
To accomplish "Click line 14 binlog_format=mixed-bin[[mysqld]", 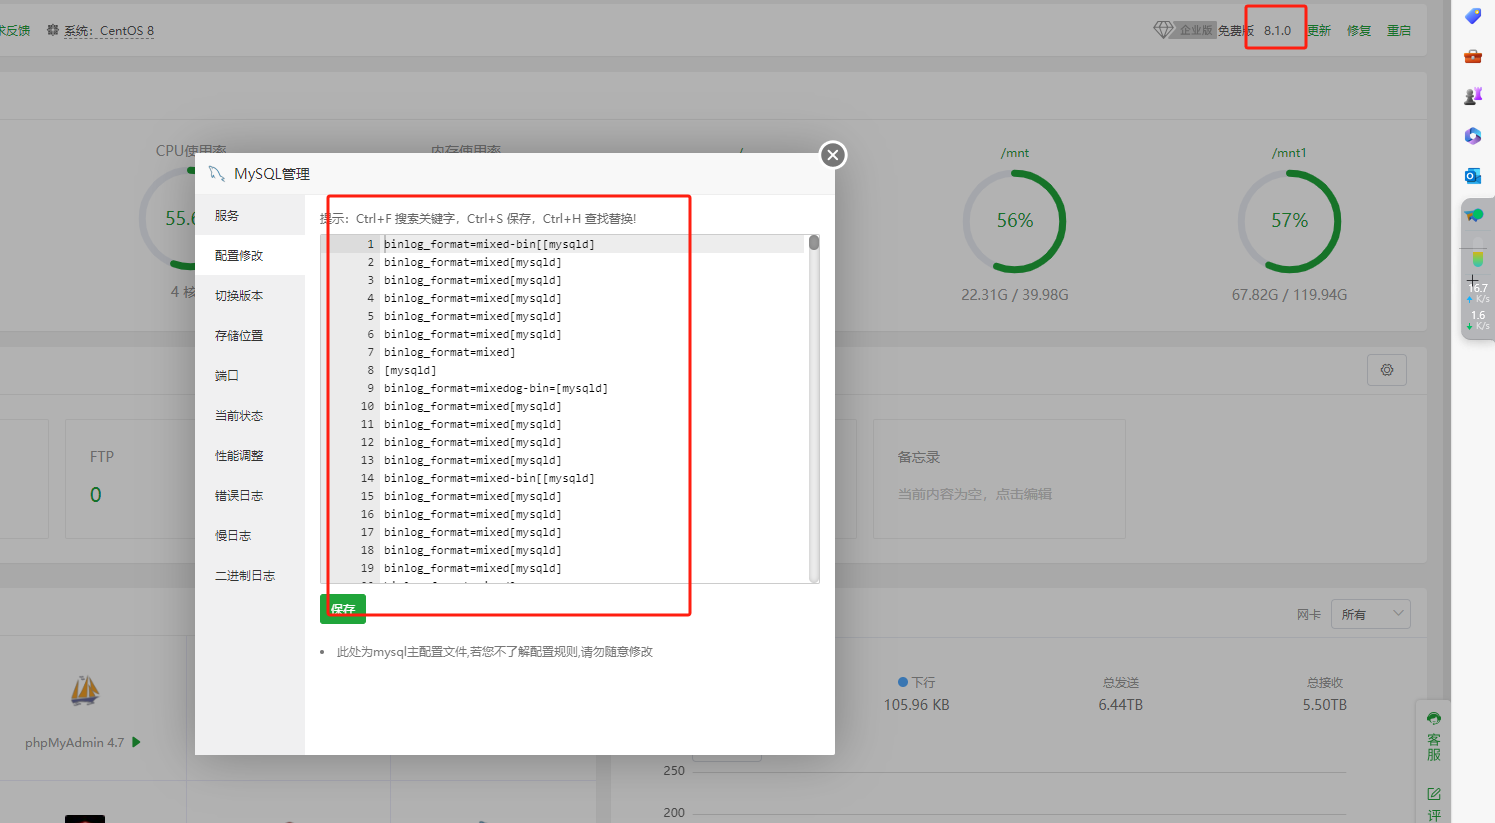I will pyautogui.click(x=489, y=478).
